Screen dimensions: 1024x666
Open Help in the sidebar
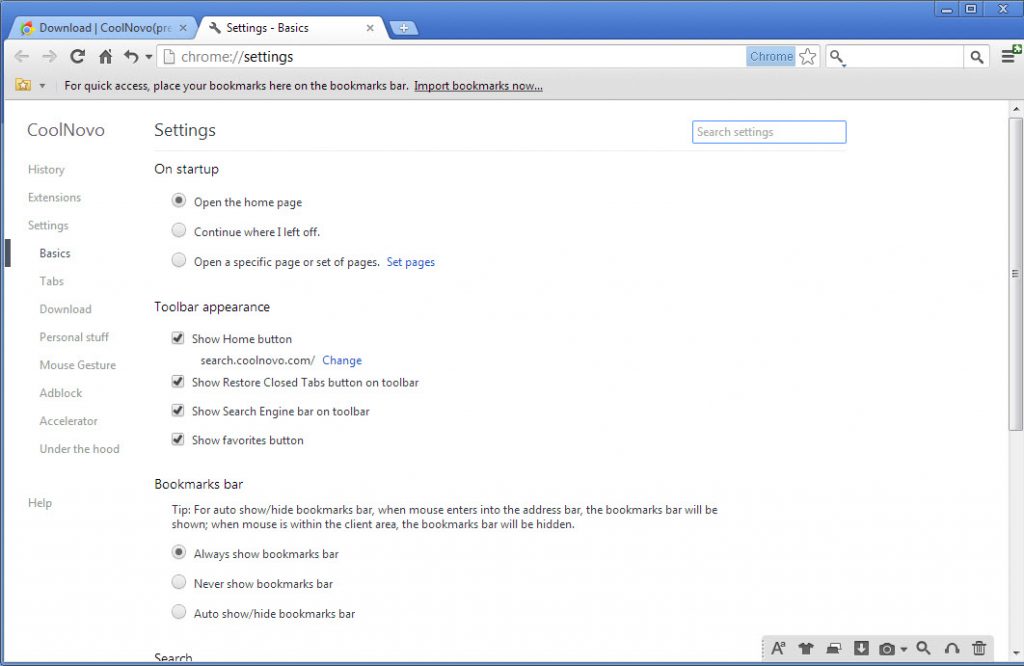pyautogui.click(x=40, y=503)
